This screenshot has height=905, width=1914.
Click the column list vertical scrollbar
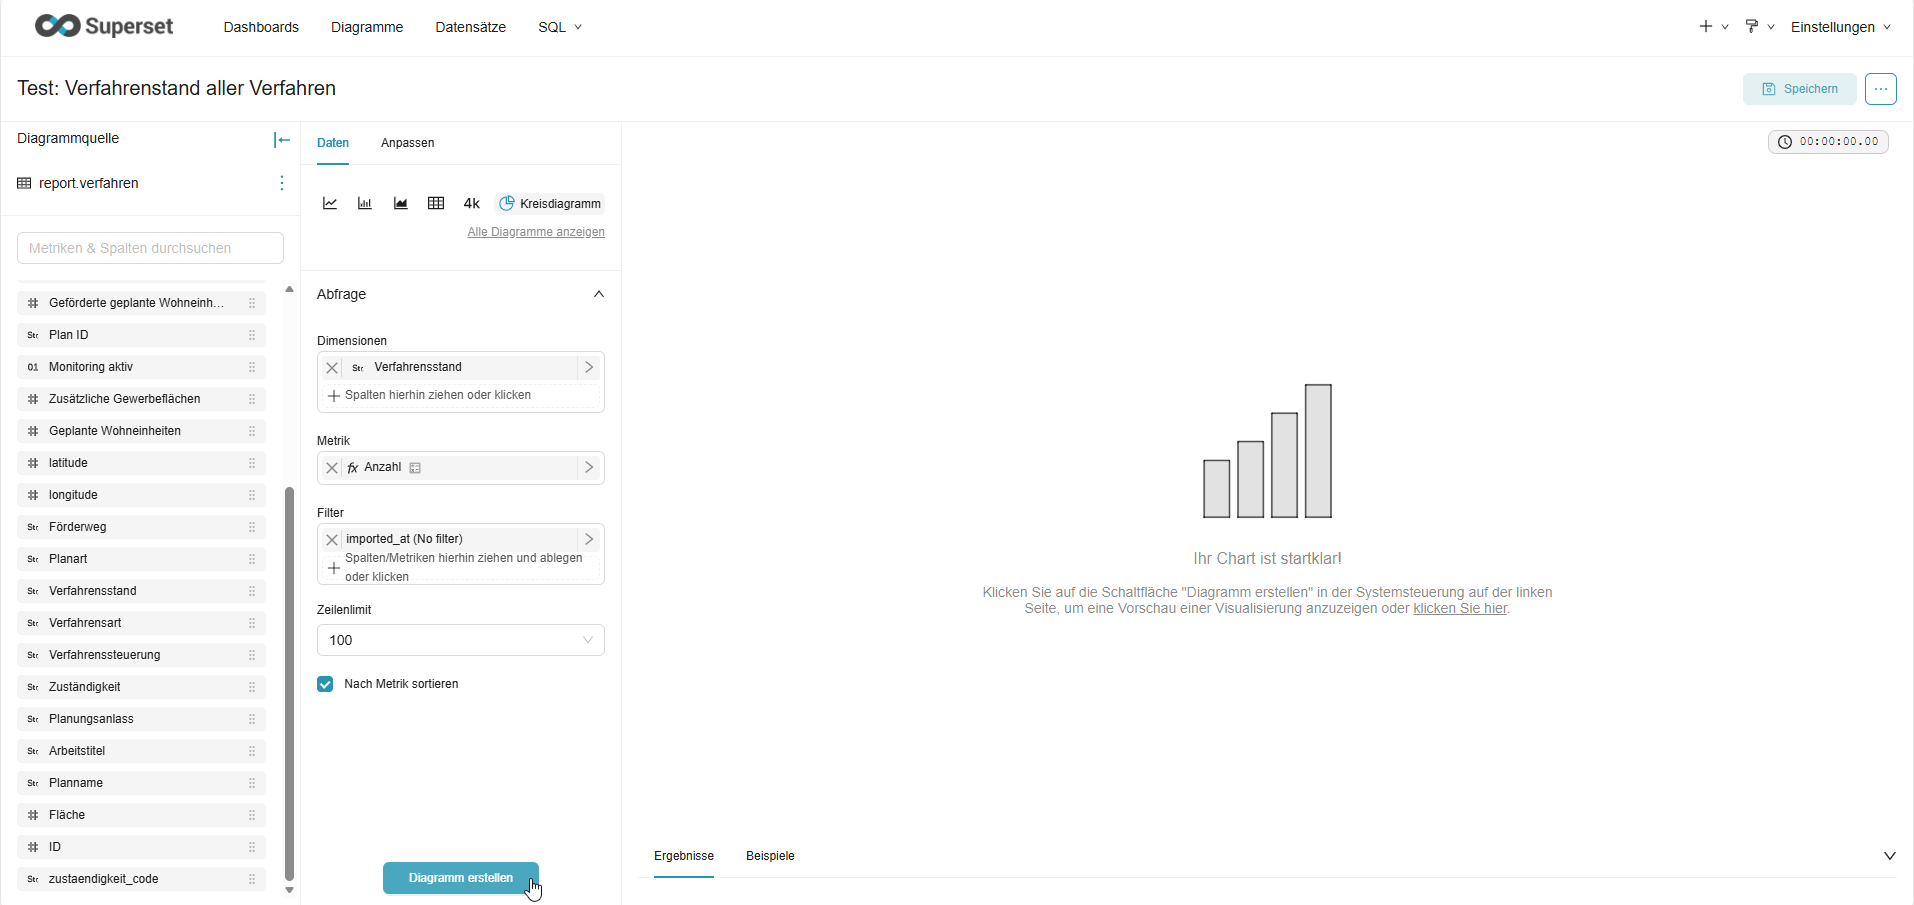click(290, 680)
